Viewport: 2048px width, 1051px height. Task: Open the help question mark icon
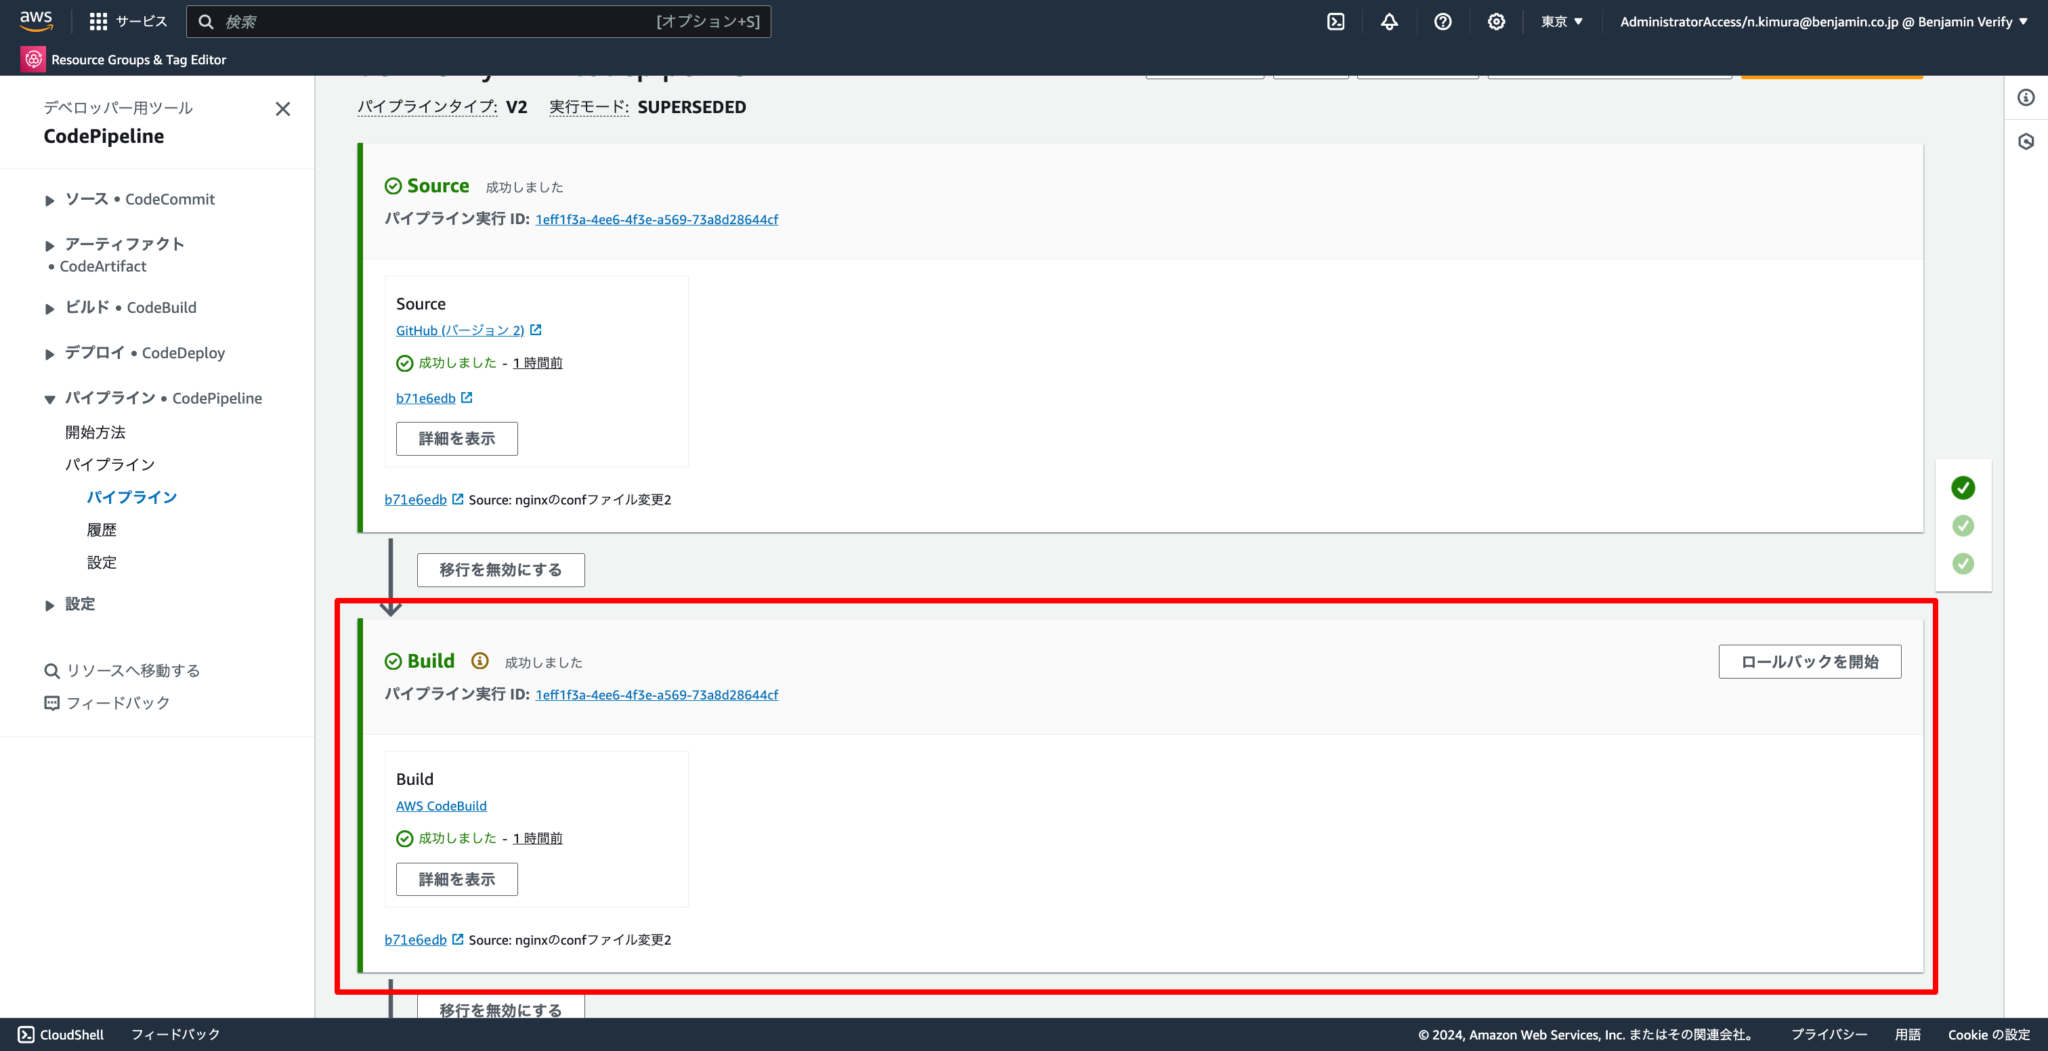tap(1443, 21)
